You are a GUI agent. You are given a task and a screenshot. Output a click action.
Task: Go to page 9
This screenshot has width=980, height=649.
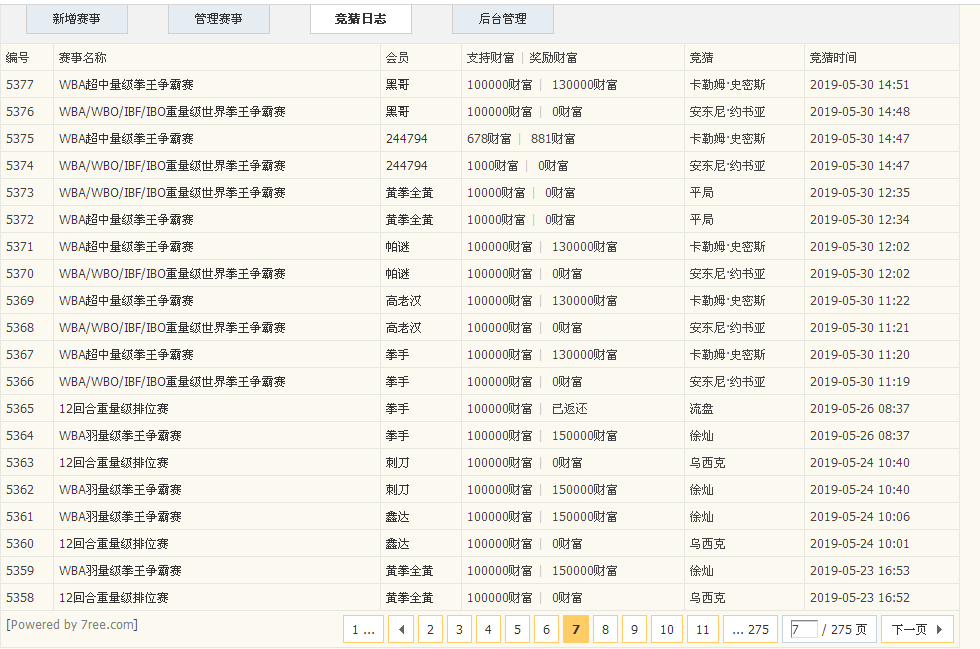coord(634,629)
